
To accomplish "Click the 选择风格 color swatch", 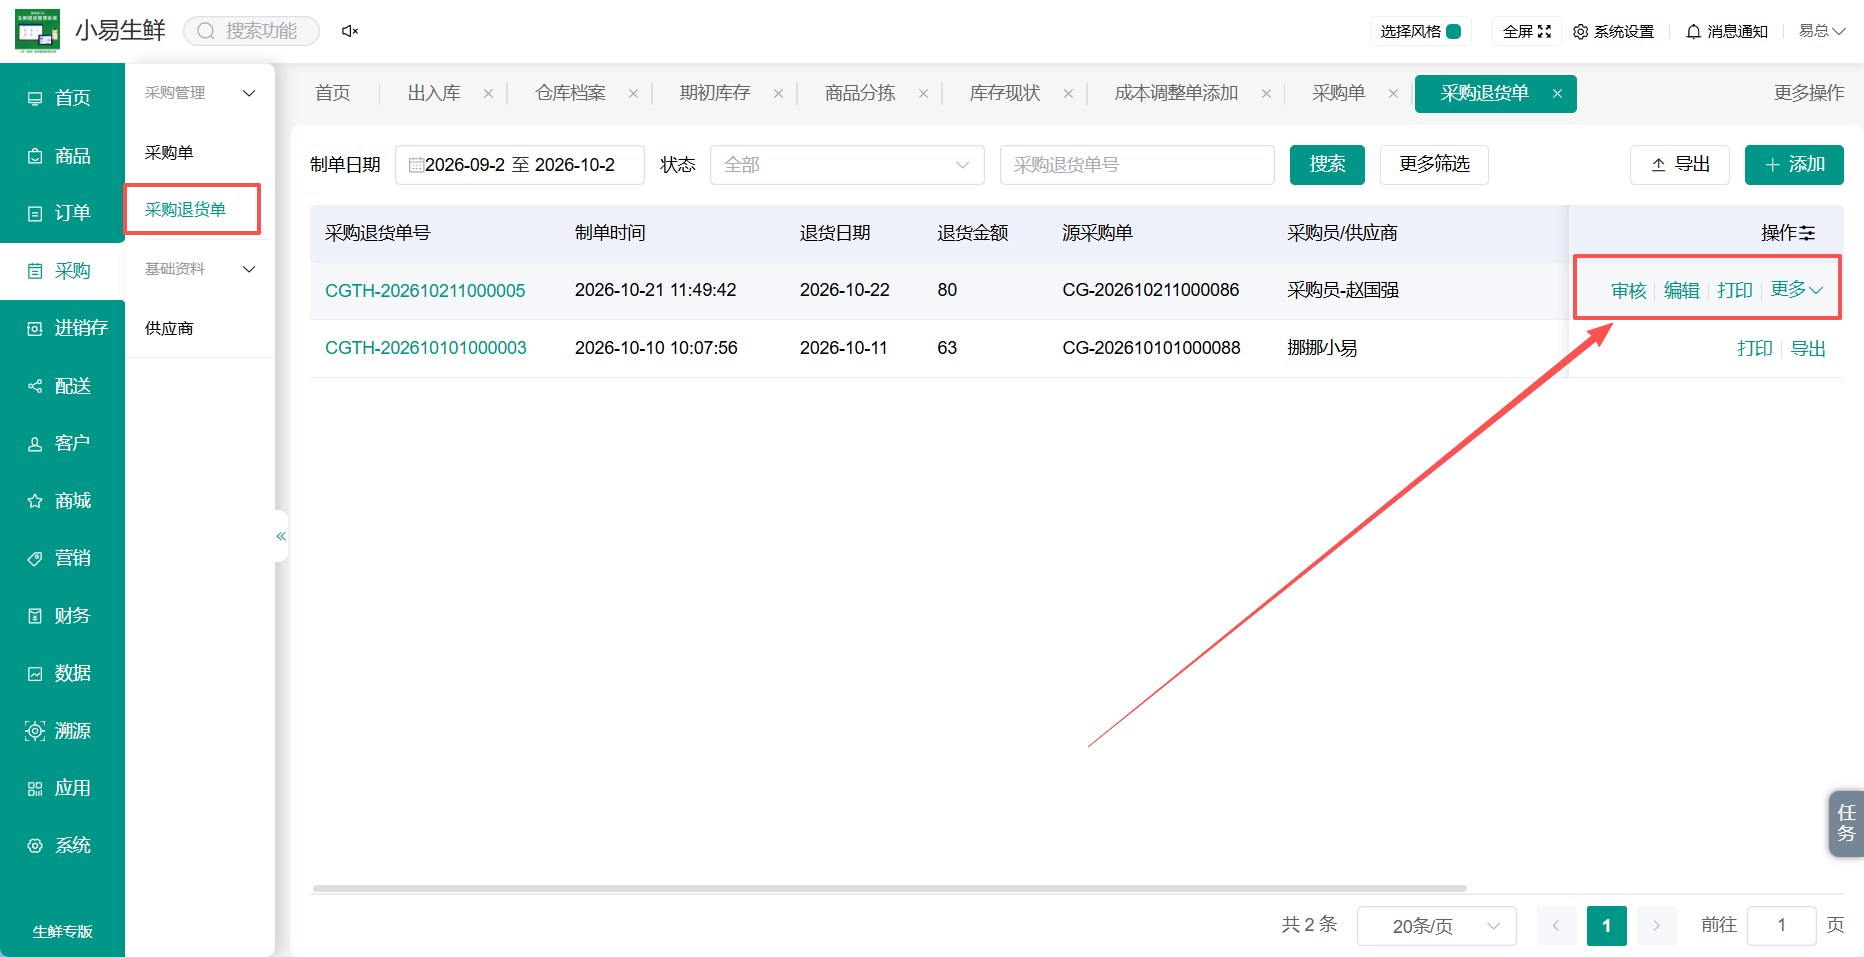I will [1454, 32].
